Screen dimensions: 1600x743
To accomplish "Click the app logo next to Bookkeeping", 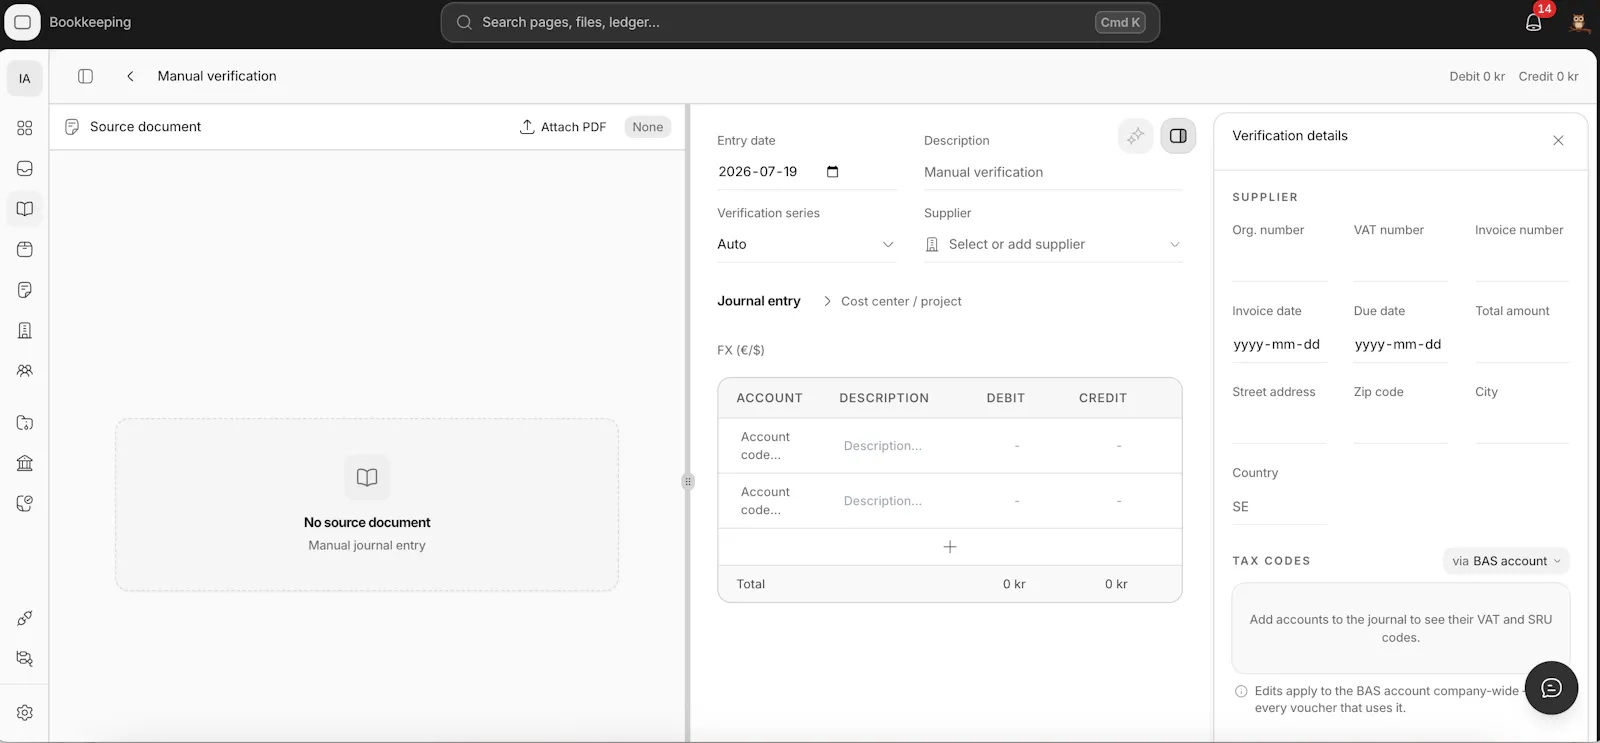I will click(x=22, y=22).
